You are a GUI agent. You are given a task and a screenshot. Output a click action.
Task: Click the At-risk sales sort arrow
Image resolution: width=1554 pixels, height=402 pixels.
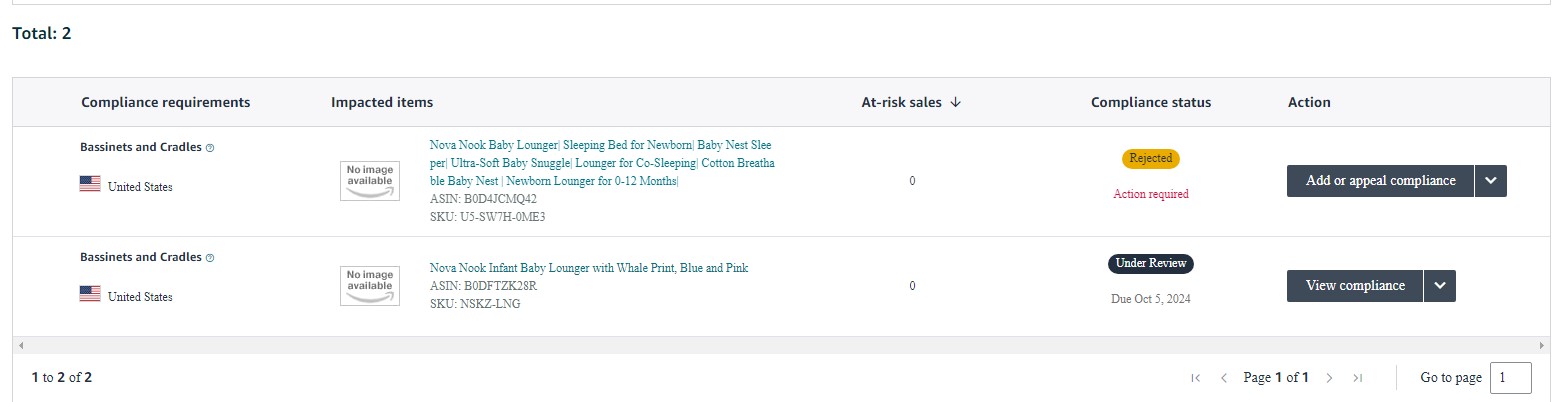pos(955,102)
